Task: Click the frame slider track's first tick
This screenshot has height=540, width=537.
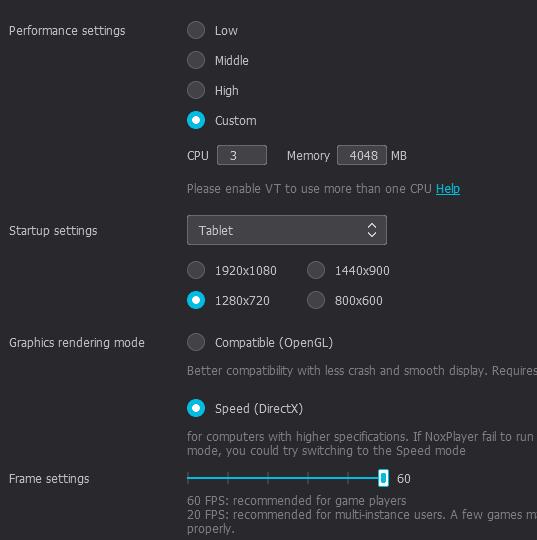Action: (188, 478)
